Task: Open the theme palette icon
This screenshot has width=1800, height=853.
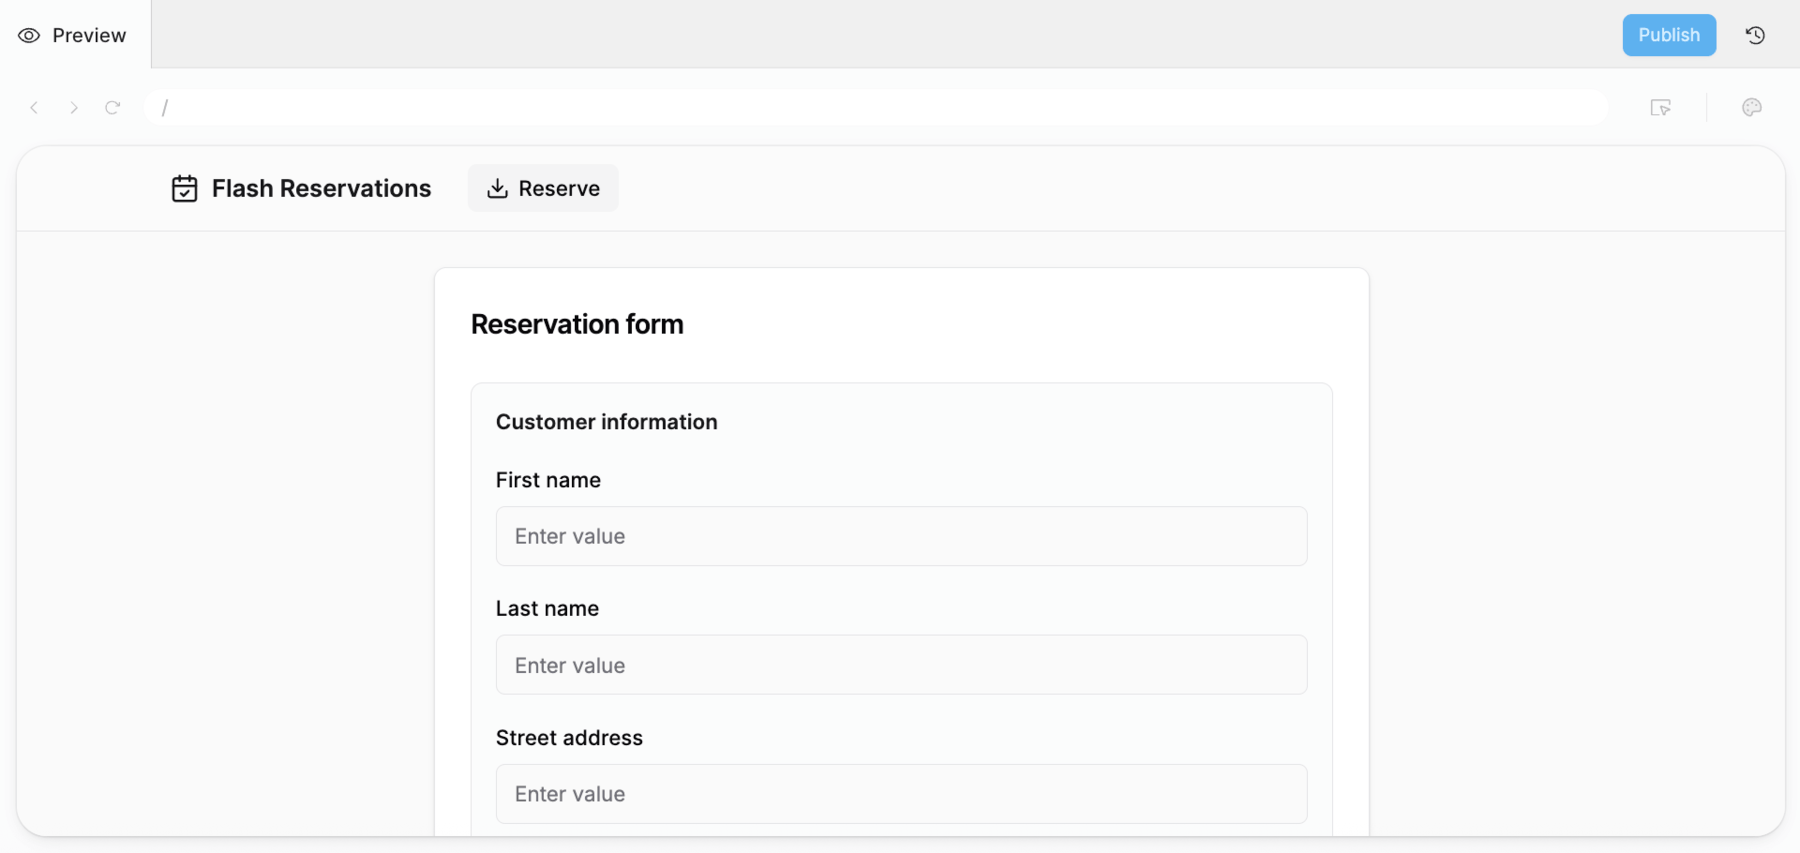Action: 1752,108
